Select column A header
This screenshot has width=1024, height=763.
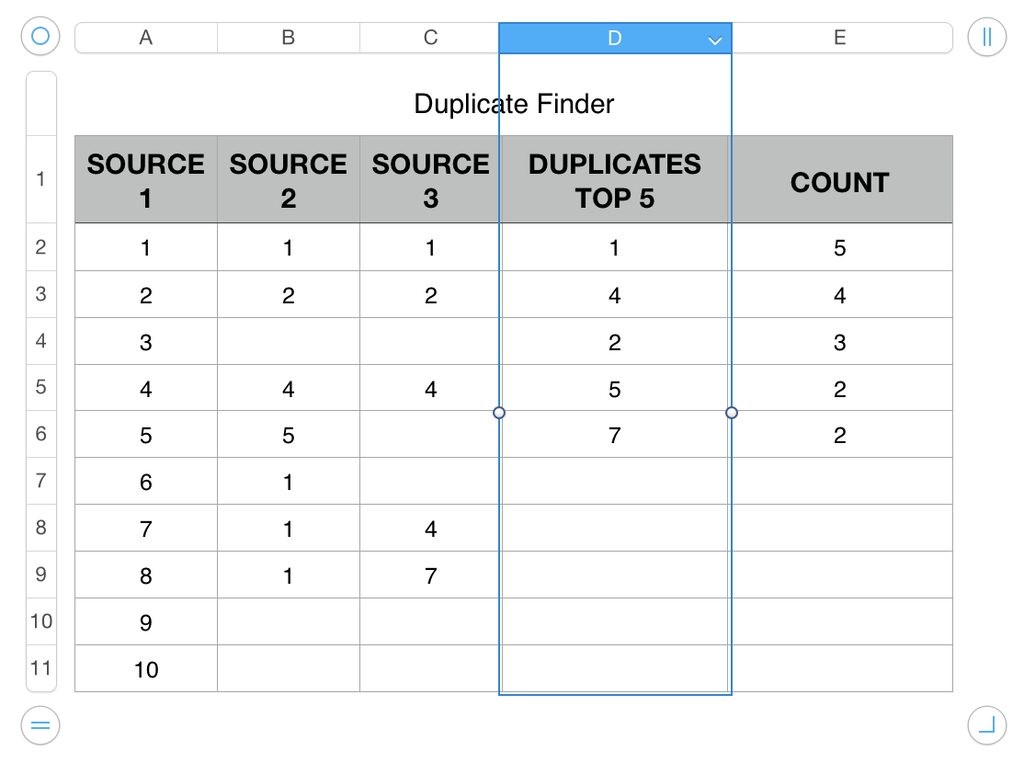pos(146,38)
